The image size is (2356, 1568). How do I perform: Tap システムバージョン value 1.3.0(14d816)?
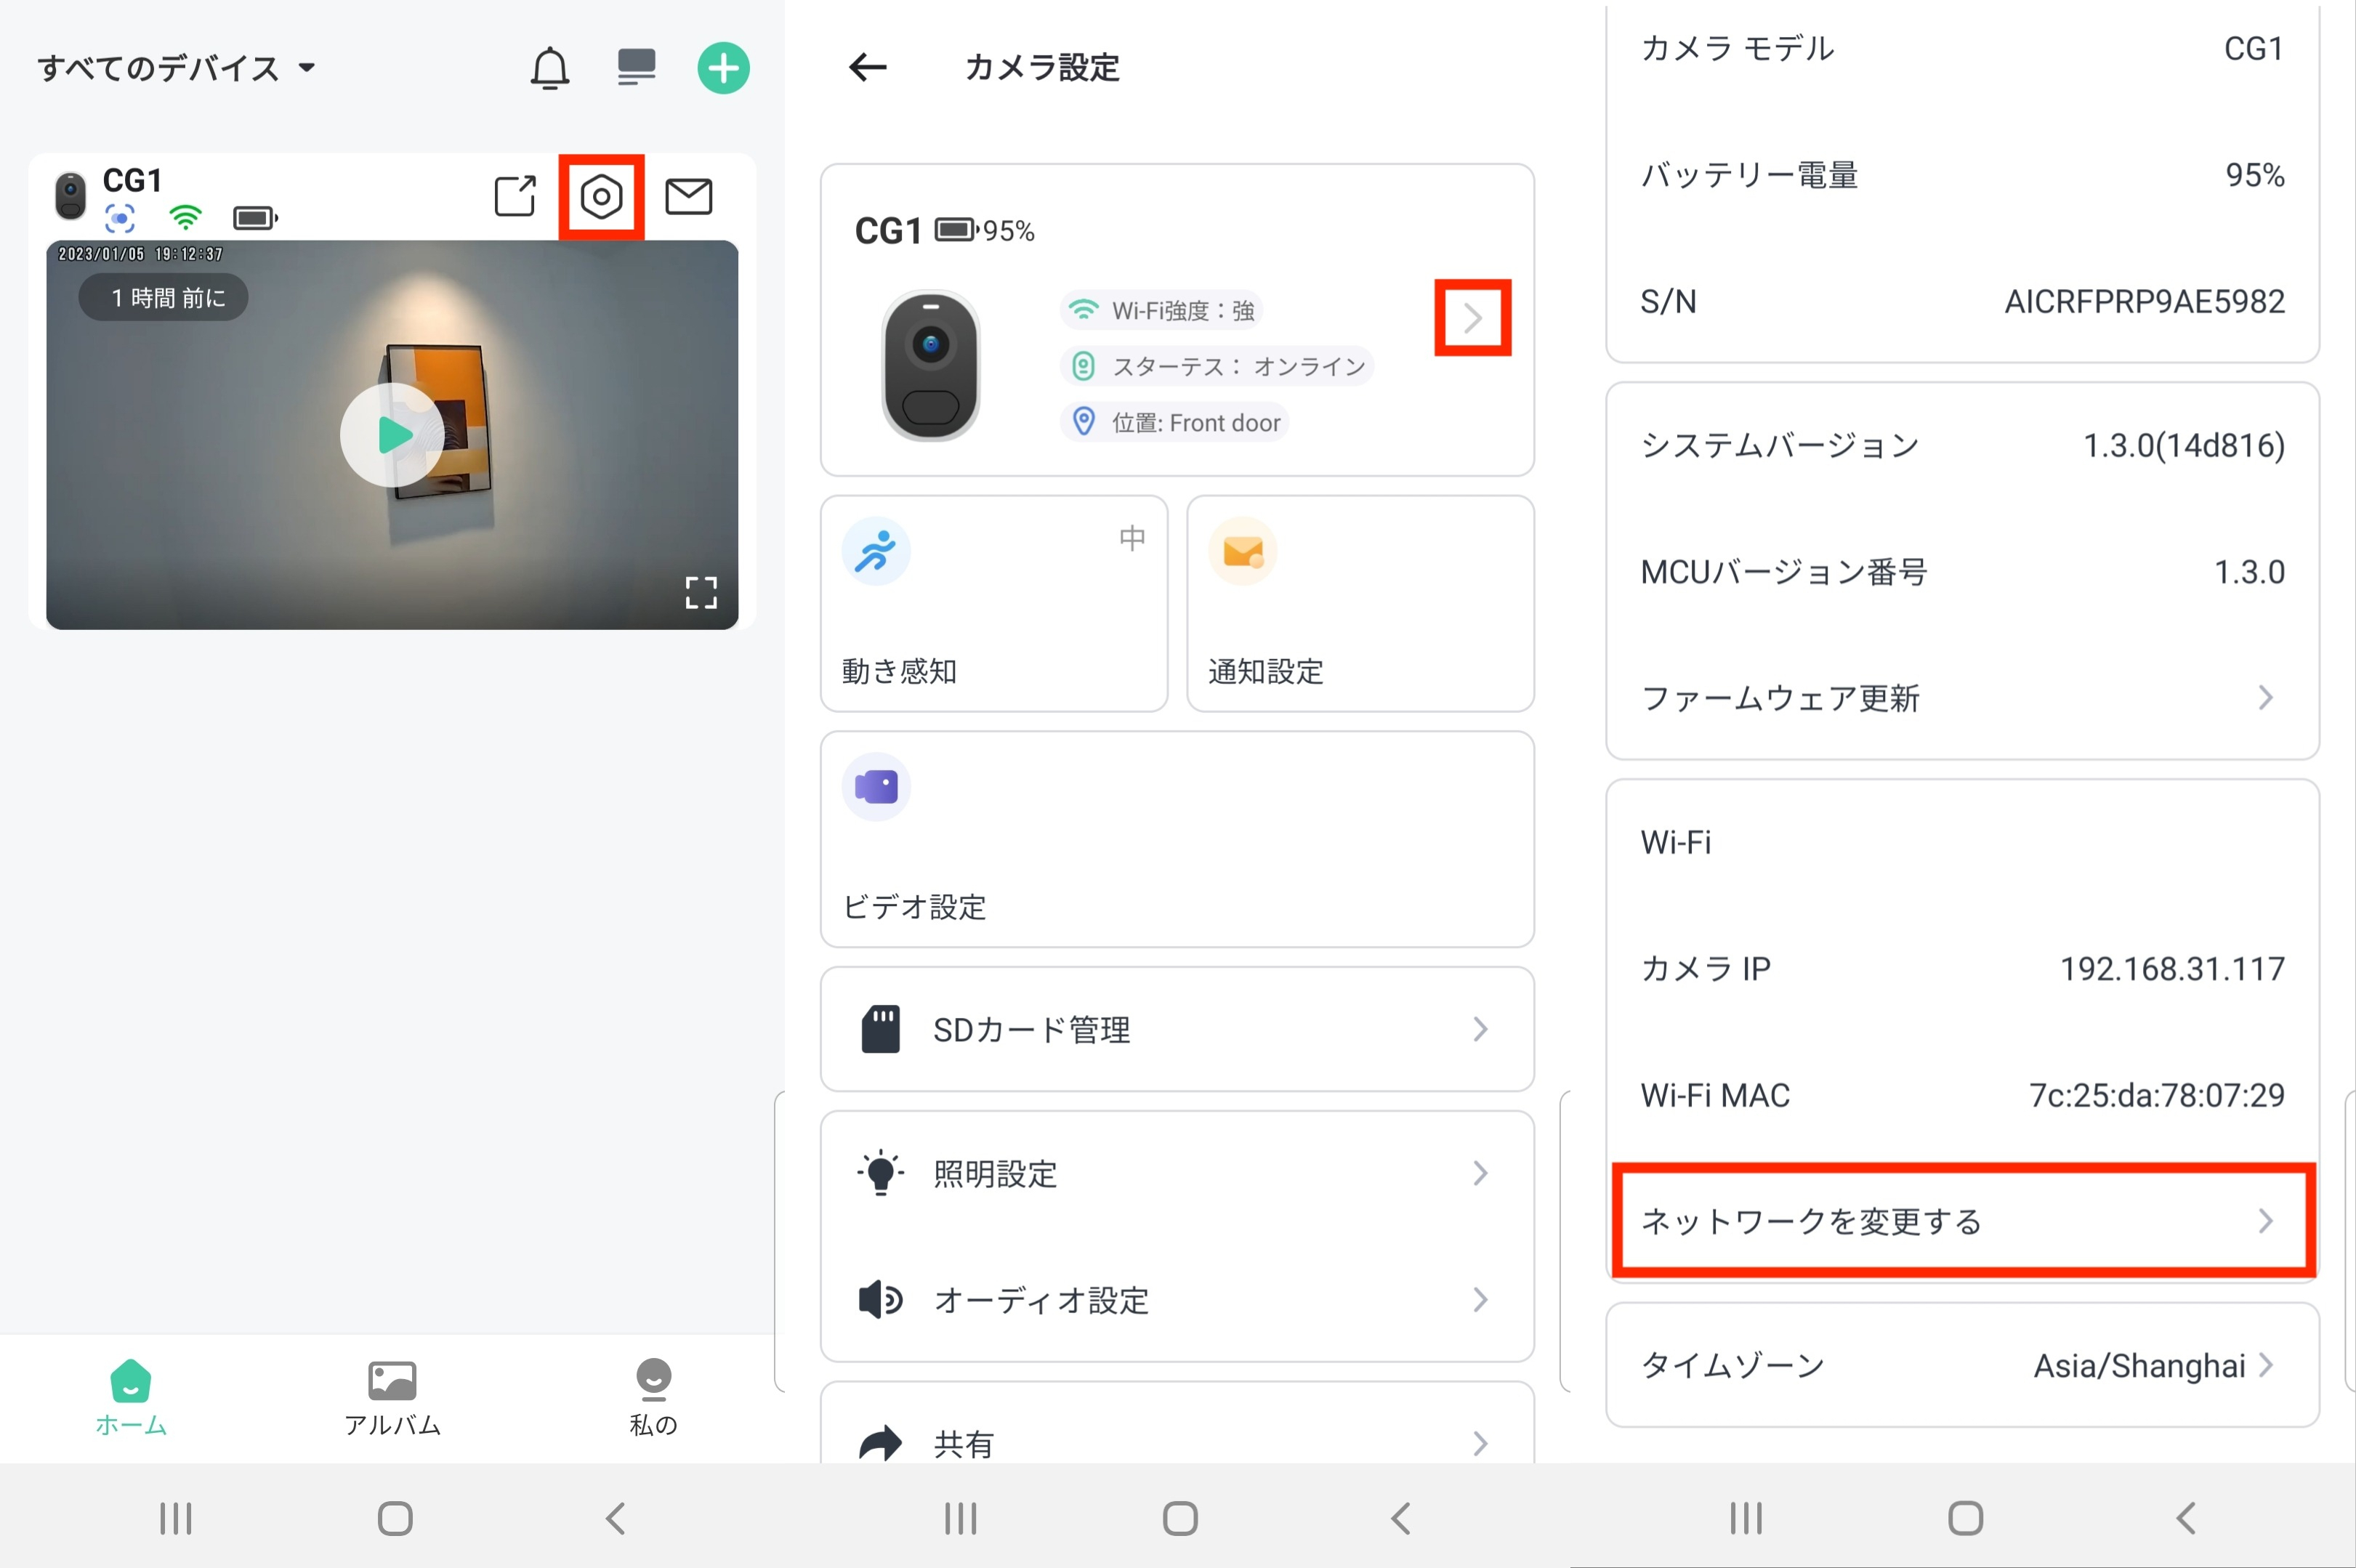pos(2184,445)
